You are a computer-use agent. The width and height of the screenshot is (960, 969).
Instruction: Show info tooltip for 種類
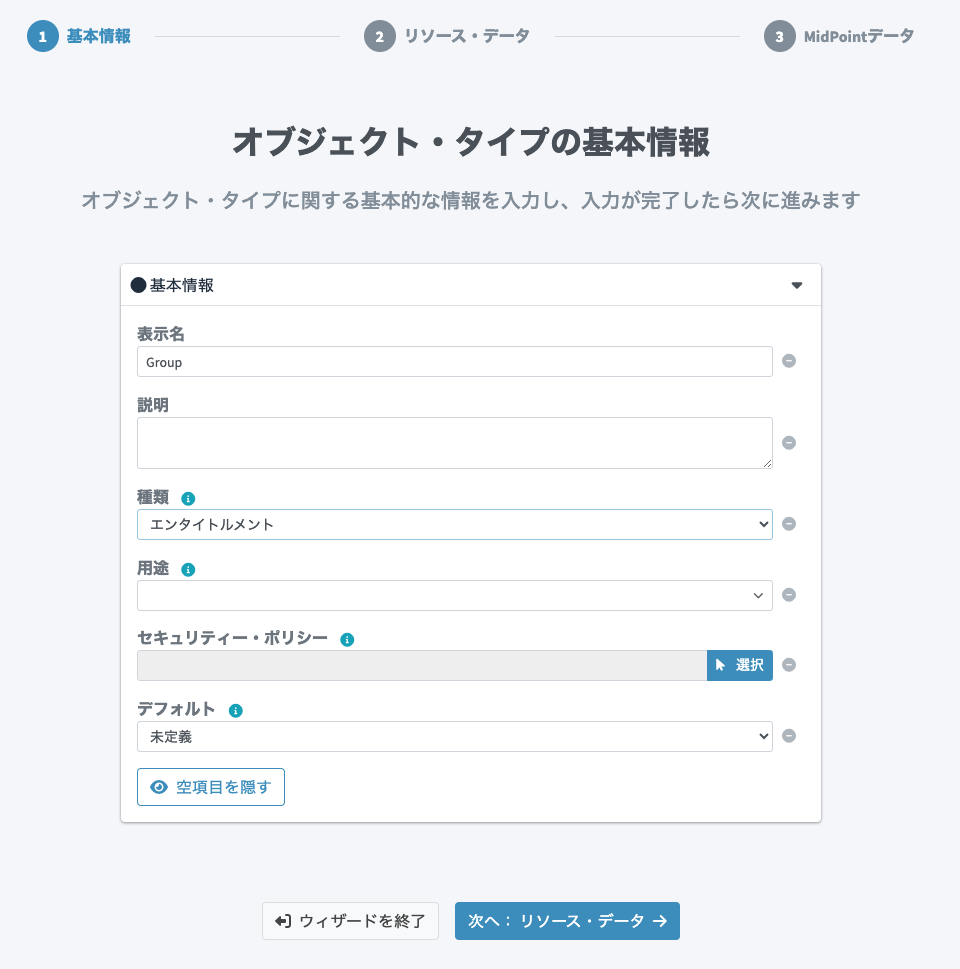[188, 499]
